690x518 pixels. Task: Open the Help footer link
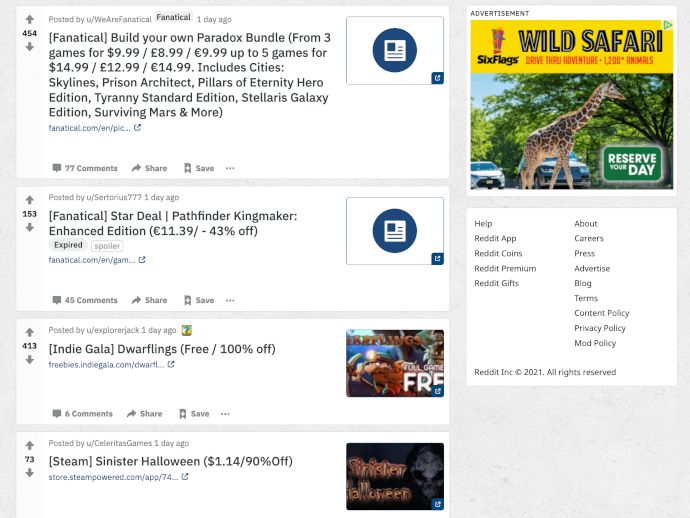coord(483,224)
